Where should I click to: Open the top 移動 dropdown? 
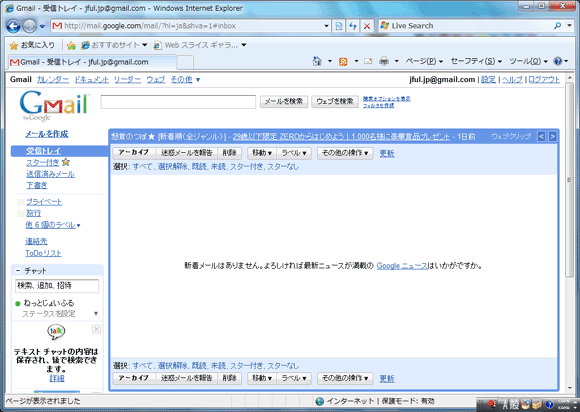coord(262,153)
